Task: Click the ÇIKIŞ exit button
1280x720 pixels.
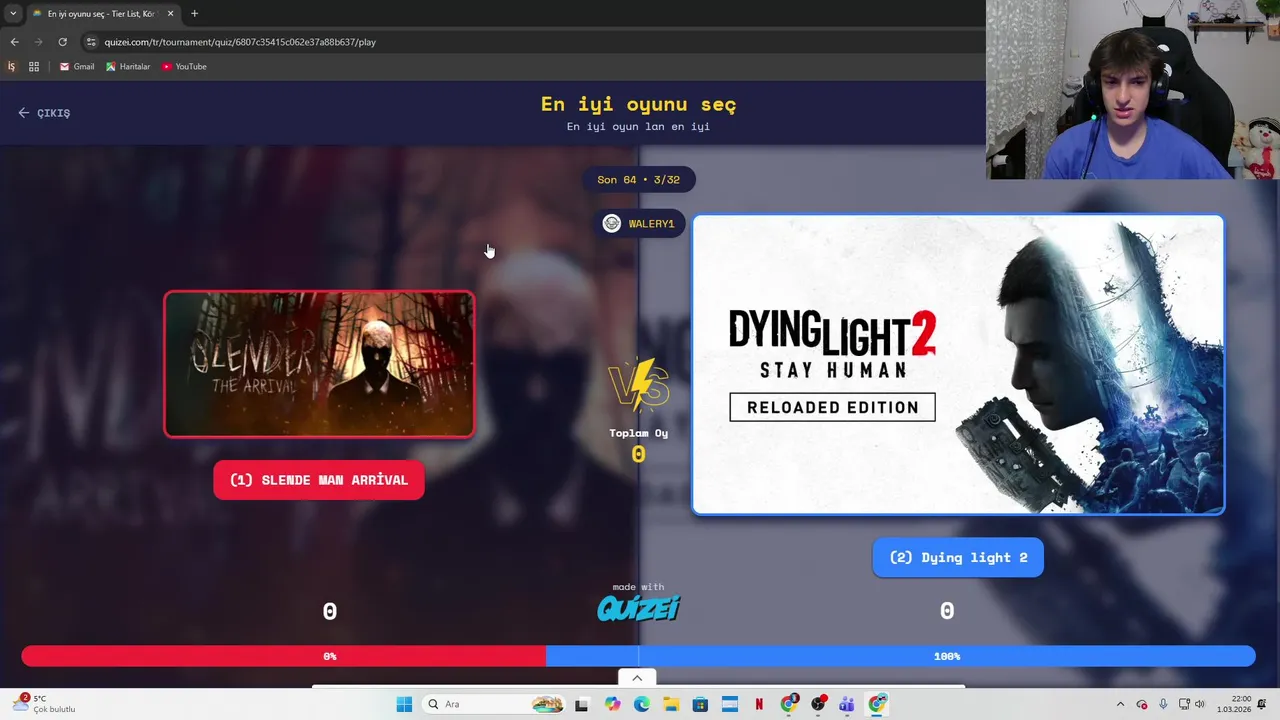Action: [x=44, y=113]
